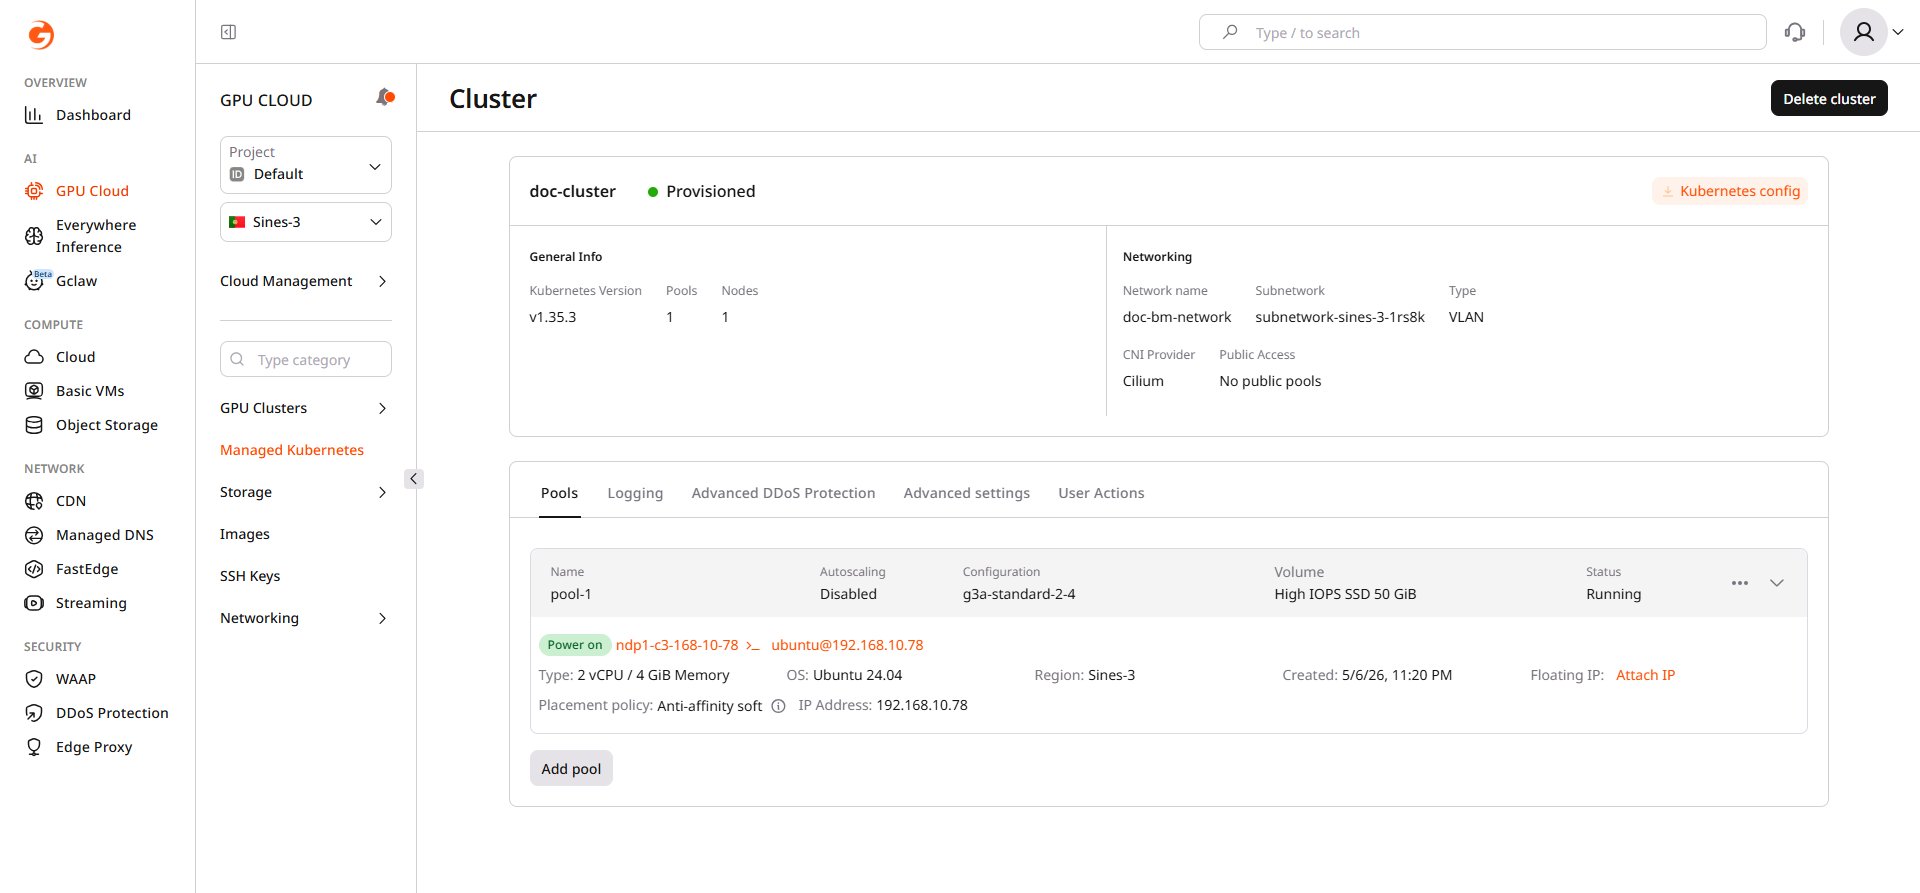Click the Delete cluster button
The width and height of the screenshot is (1920, 893).
pos(1829,98)
